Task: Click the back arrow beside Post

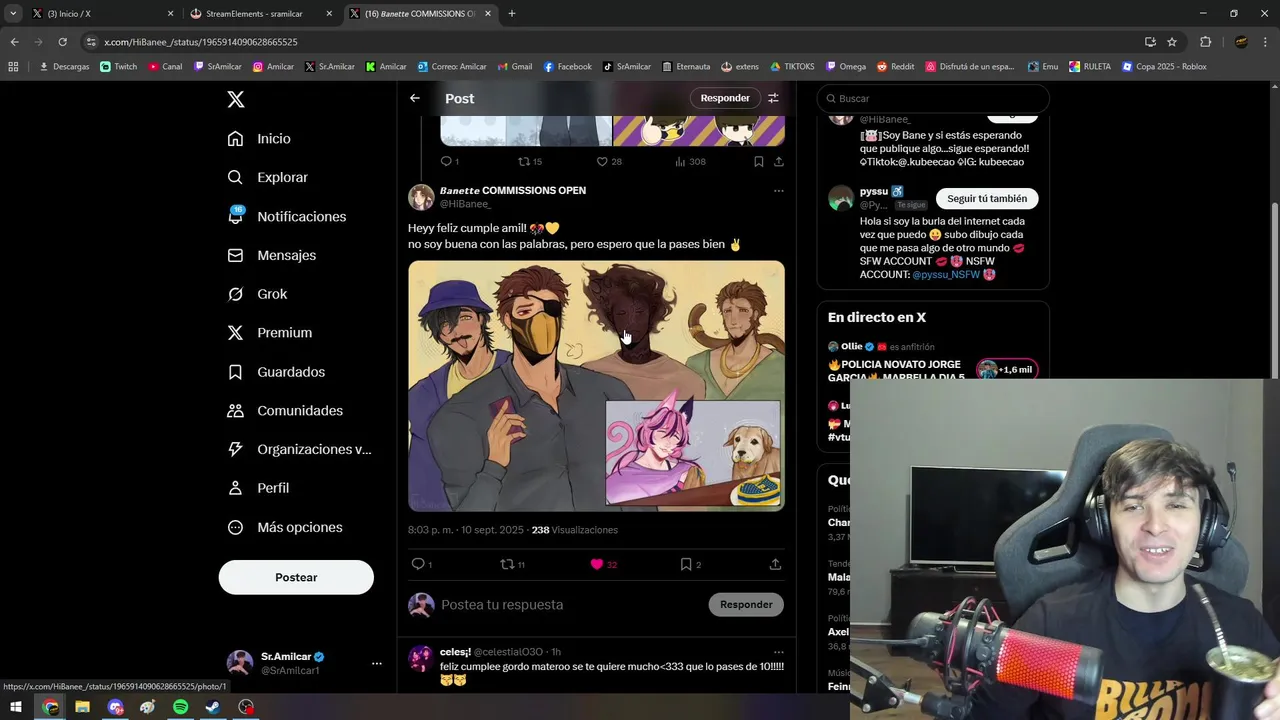Action: point(415,98)
